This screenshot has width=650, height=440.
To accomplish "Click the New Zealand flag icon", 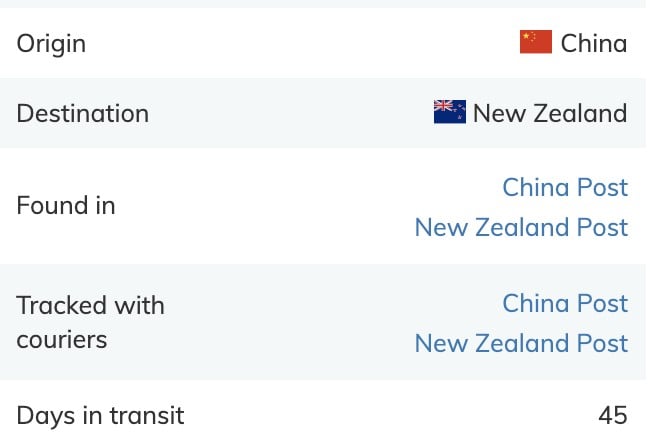I will (x=450, y=112).
